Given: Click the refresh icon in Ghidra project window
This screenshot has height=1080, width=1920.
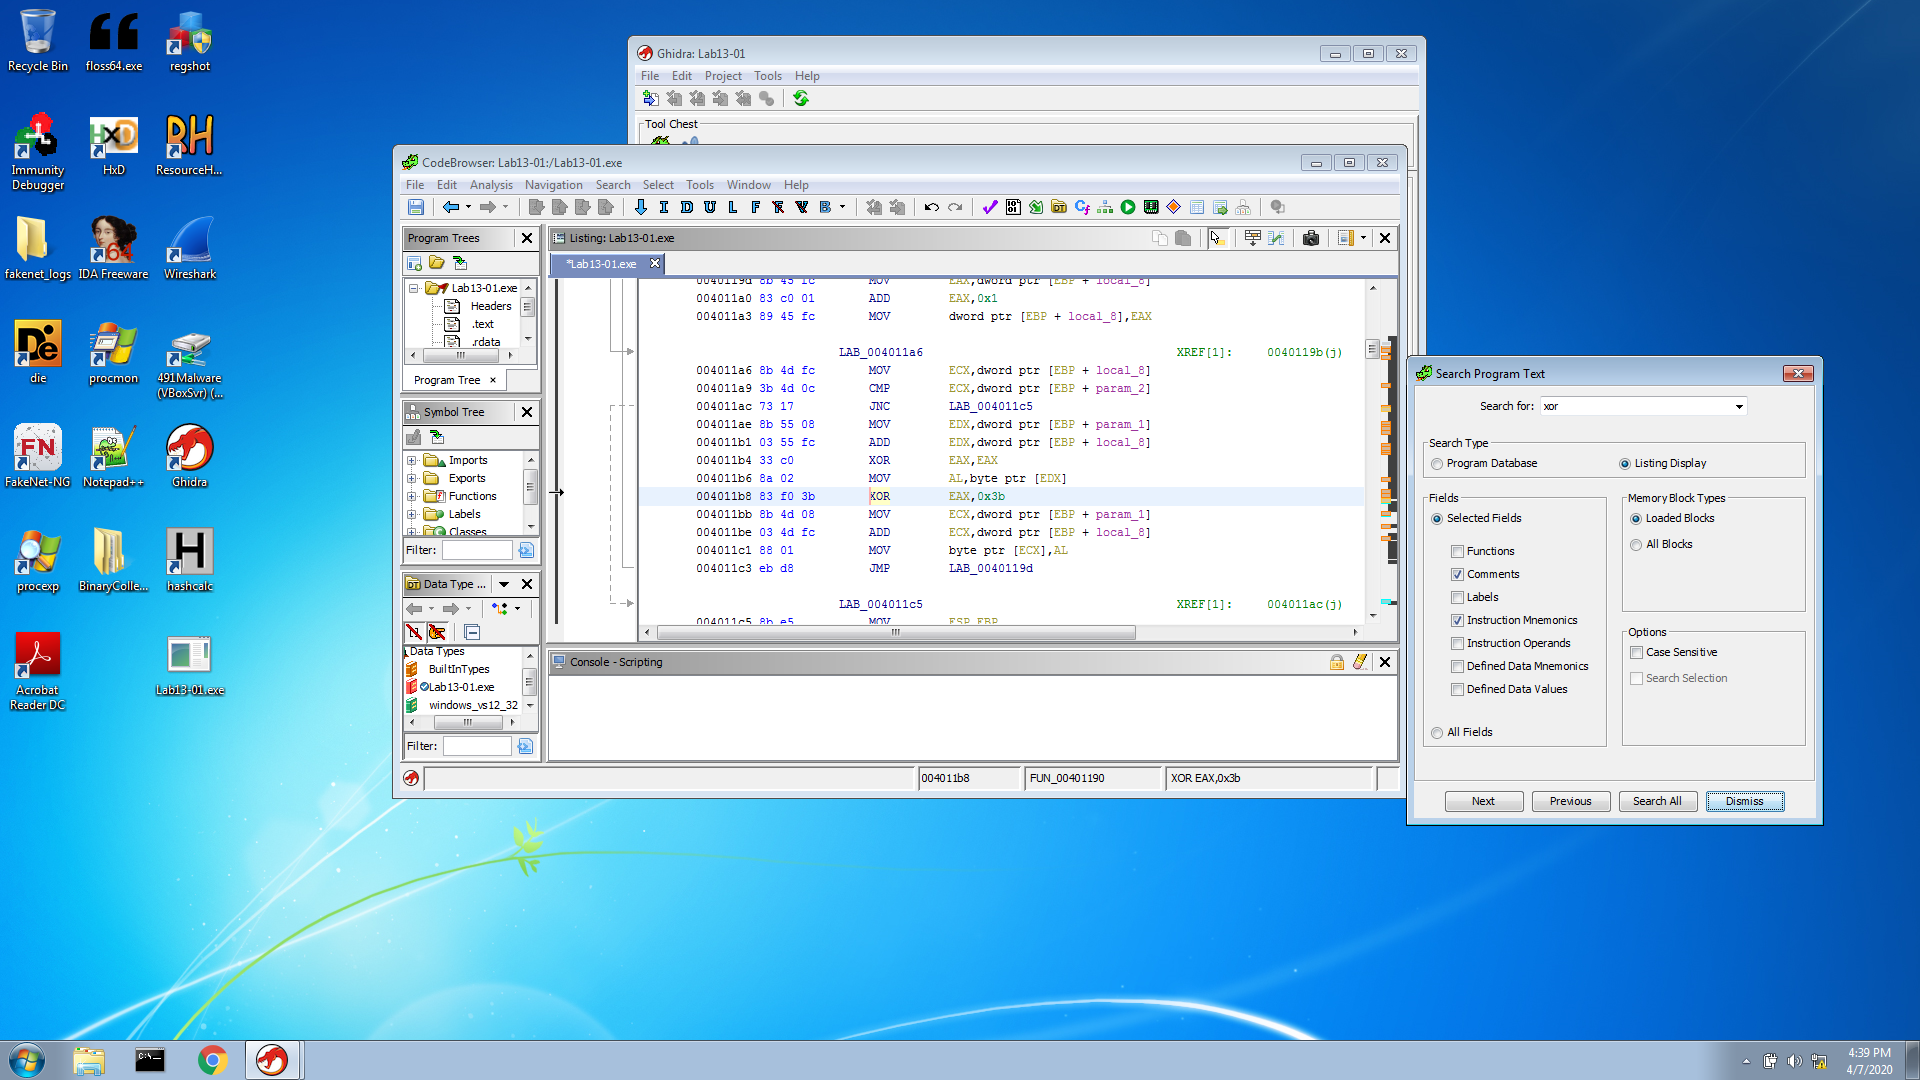Looking at the screenshot, I should pos(801,98).
